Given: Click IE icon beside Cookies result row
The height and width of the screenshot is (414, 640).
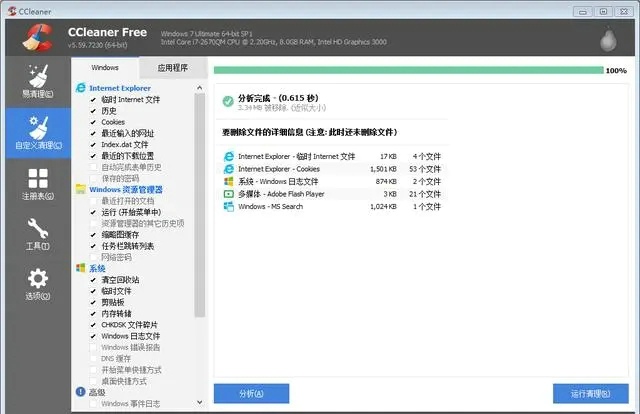Looking at the screenshot, I should pyautogui.click(x=229, y=169).
